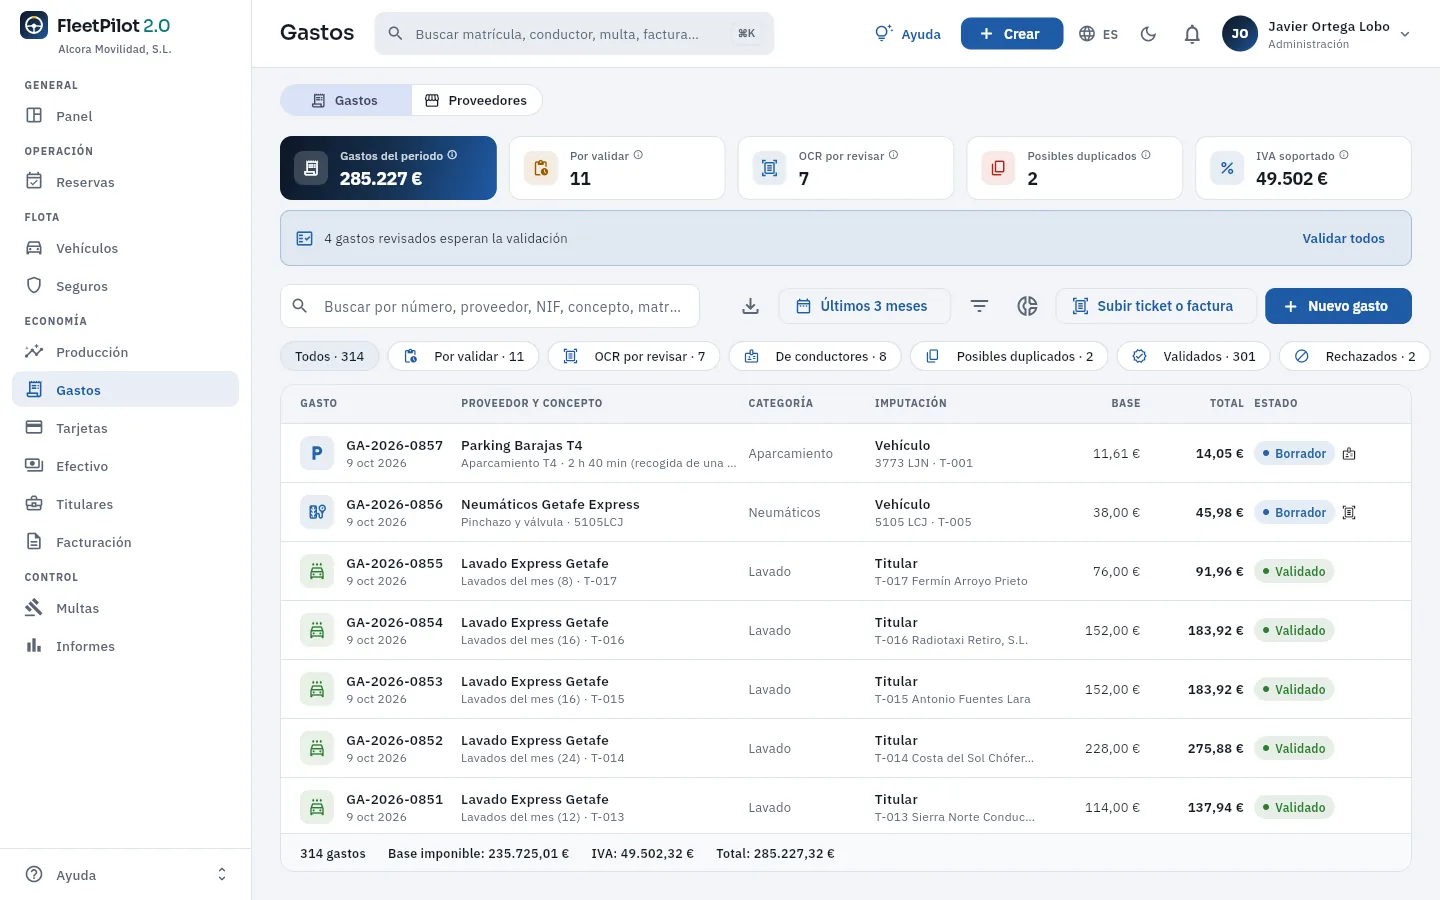
Task: Select the Todos · 314 chip
Action: 330,356
